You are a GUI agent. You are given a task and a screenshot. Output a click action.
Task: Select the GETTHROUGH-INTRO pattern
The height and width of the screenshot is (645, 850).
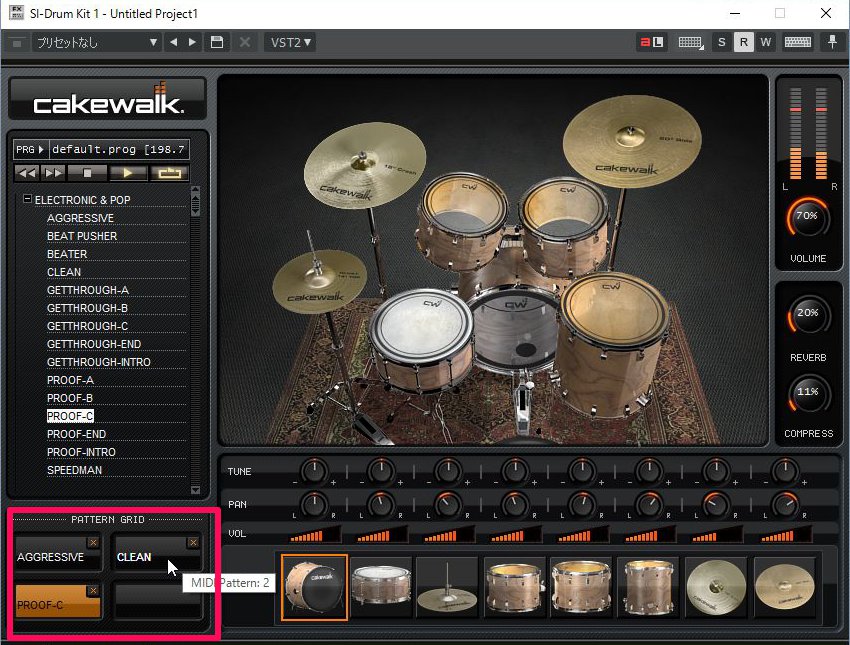click(x=99, y=362)
